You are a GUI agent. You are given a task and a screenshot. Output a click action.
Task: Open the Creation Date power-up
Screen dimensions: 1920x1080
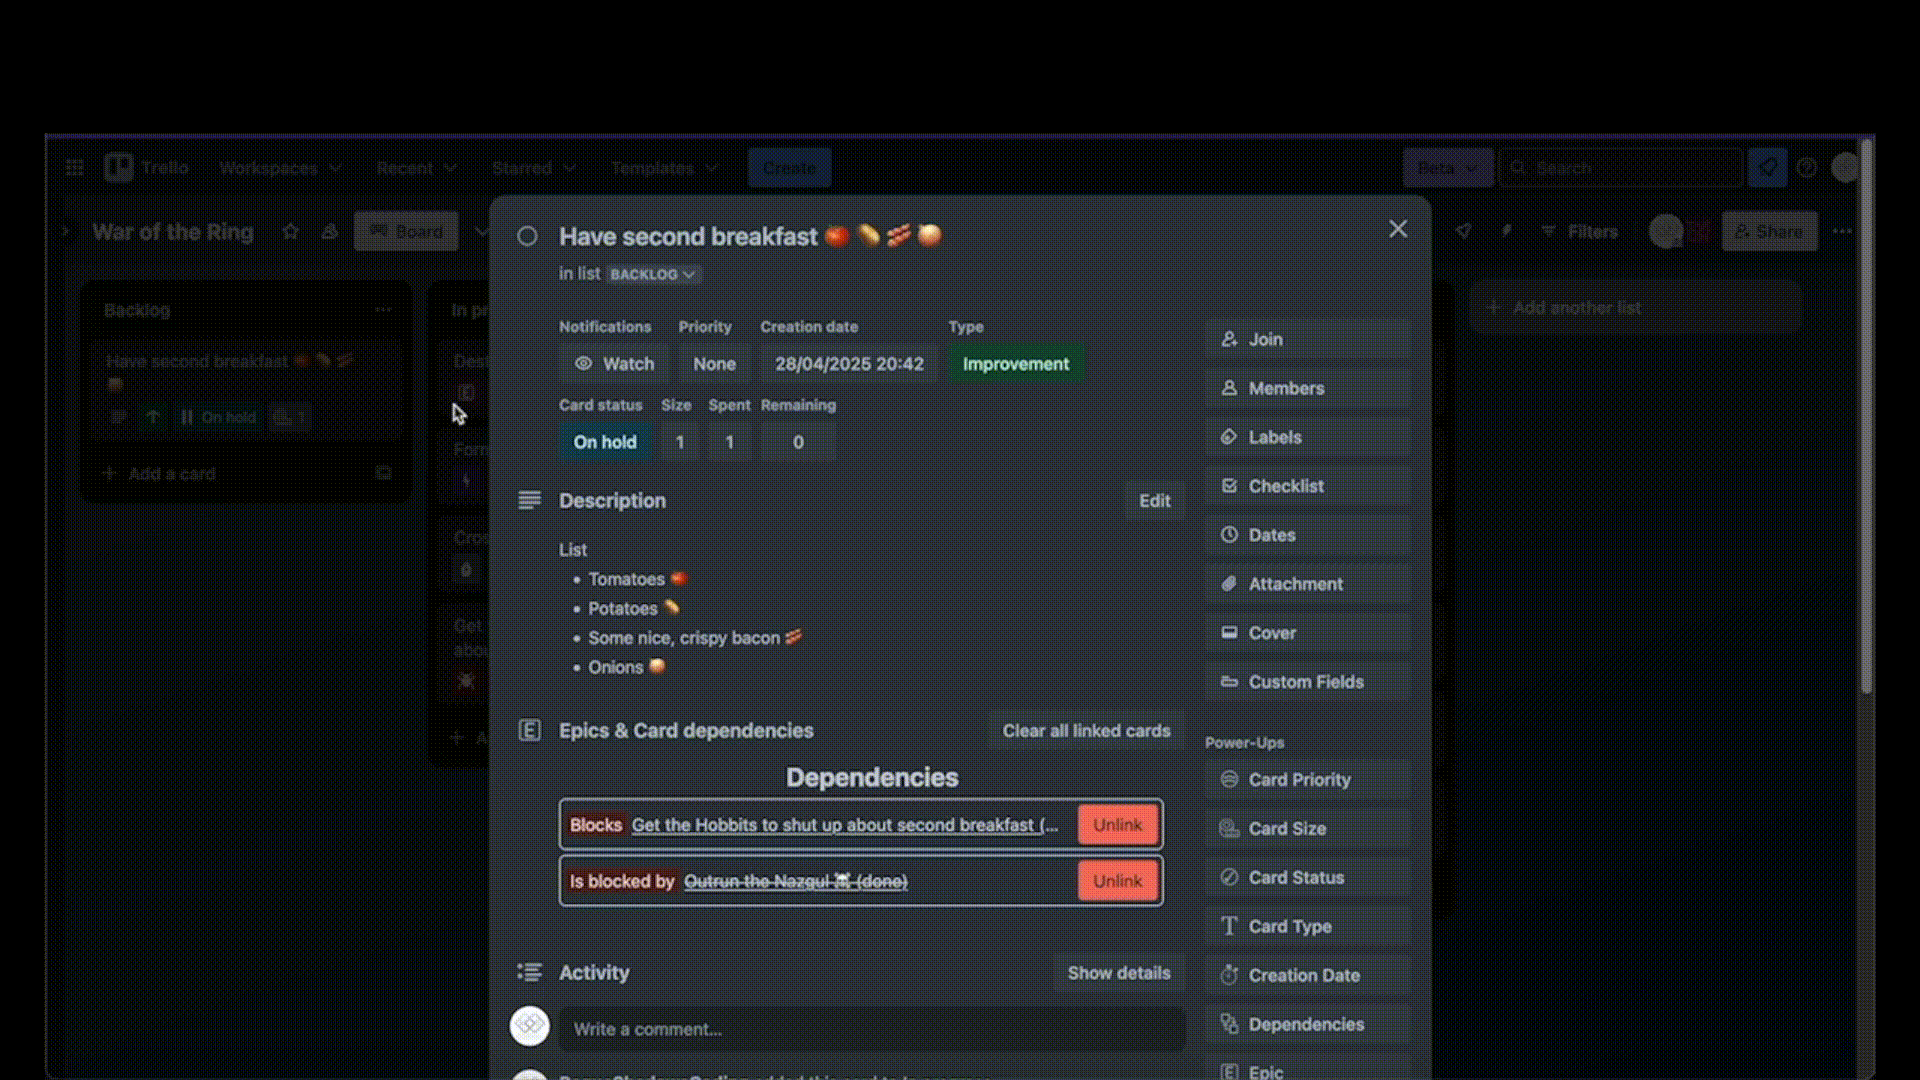(x=1306, y=976)
